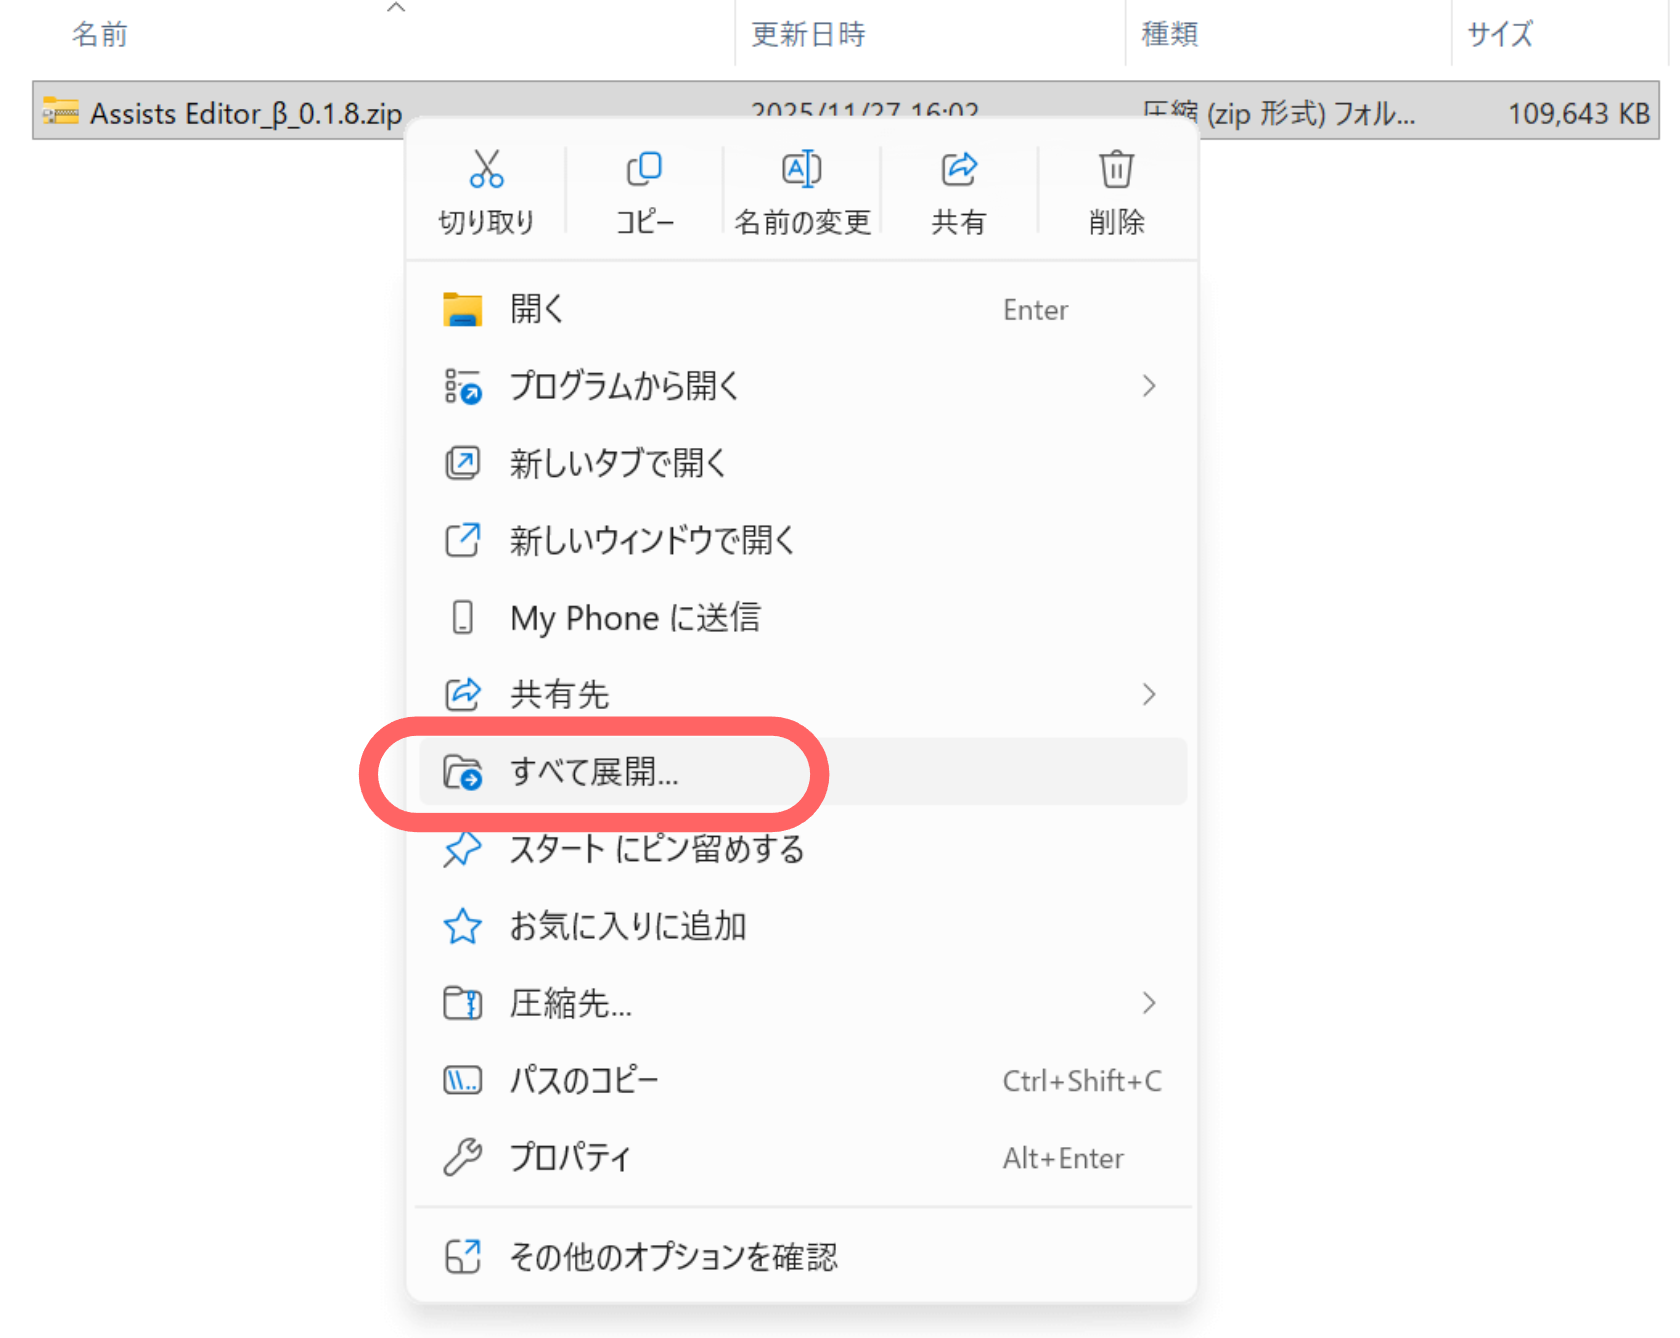
Task: Expand the Open with (プログラムから開く) submenu arrow
Action: (1149, 387)
